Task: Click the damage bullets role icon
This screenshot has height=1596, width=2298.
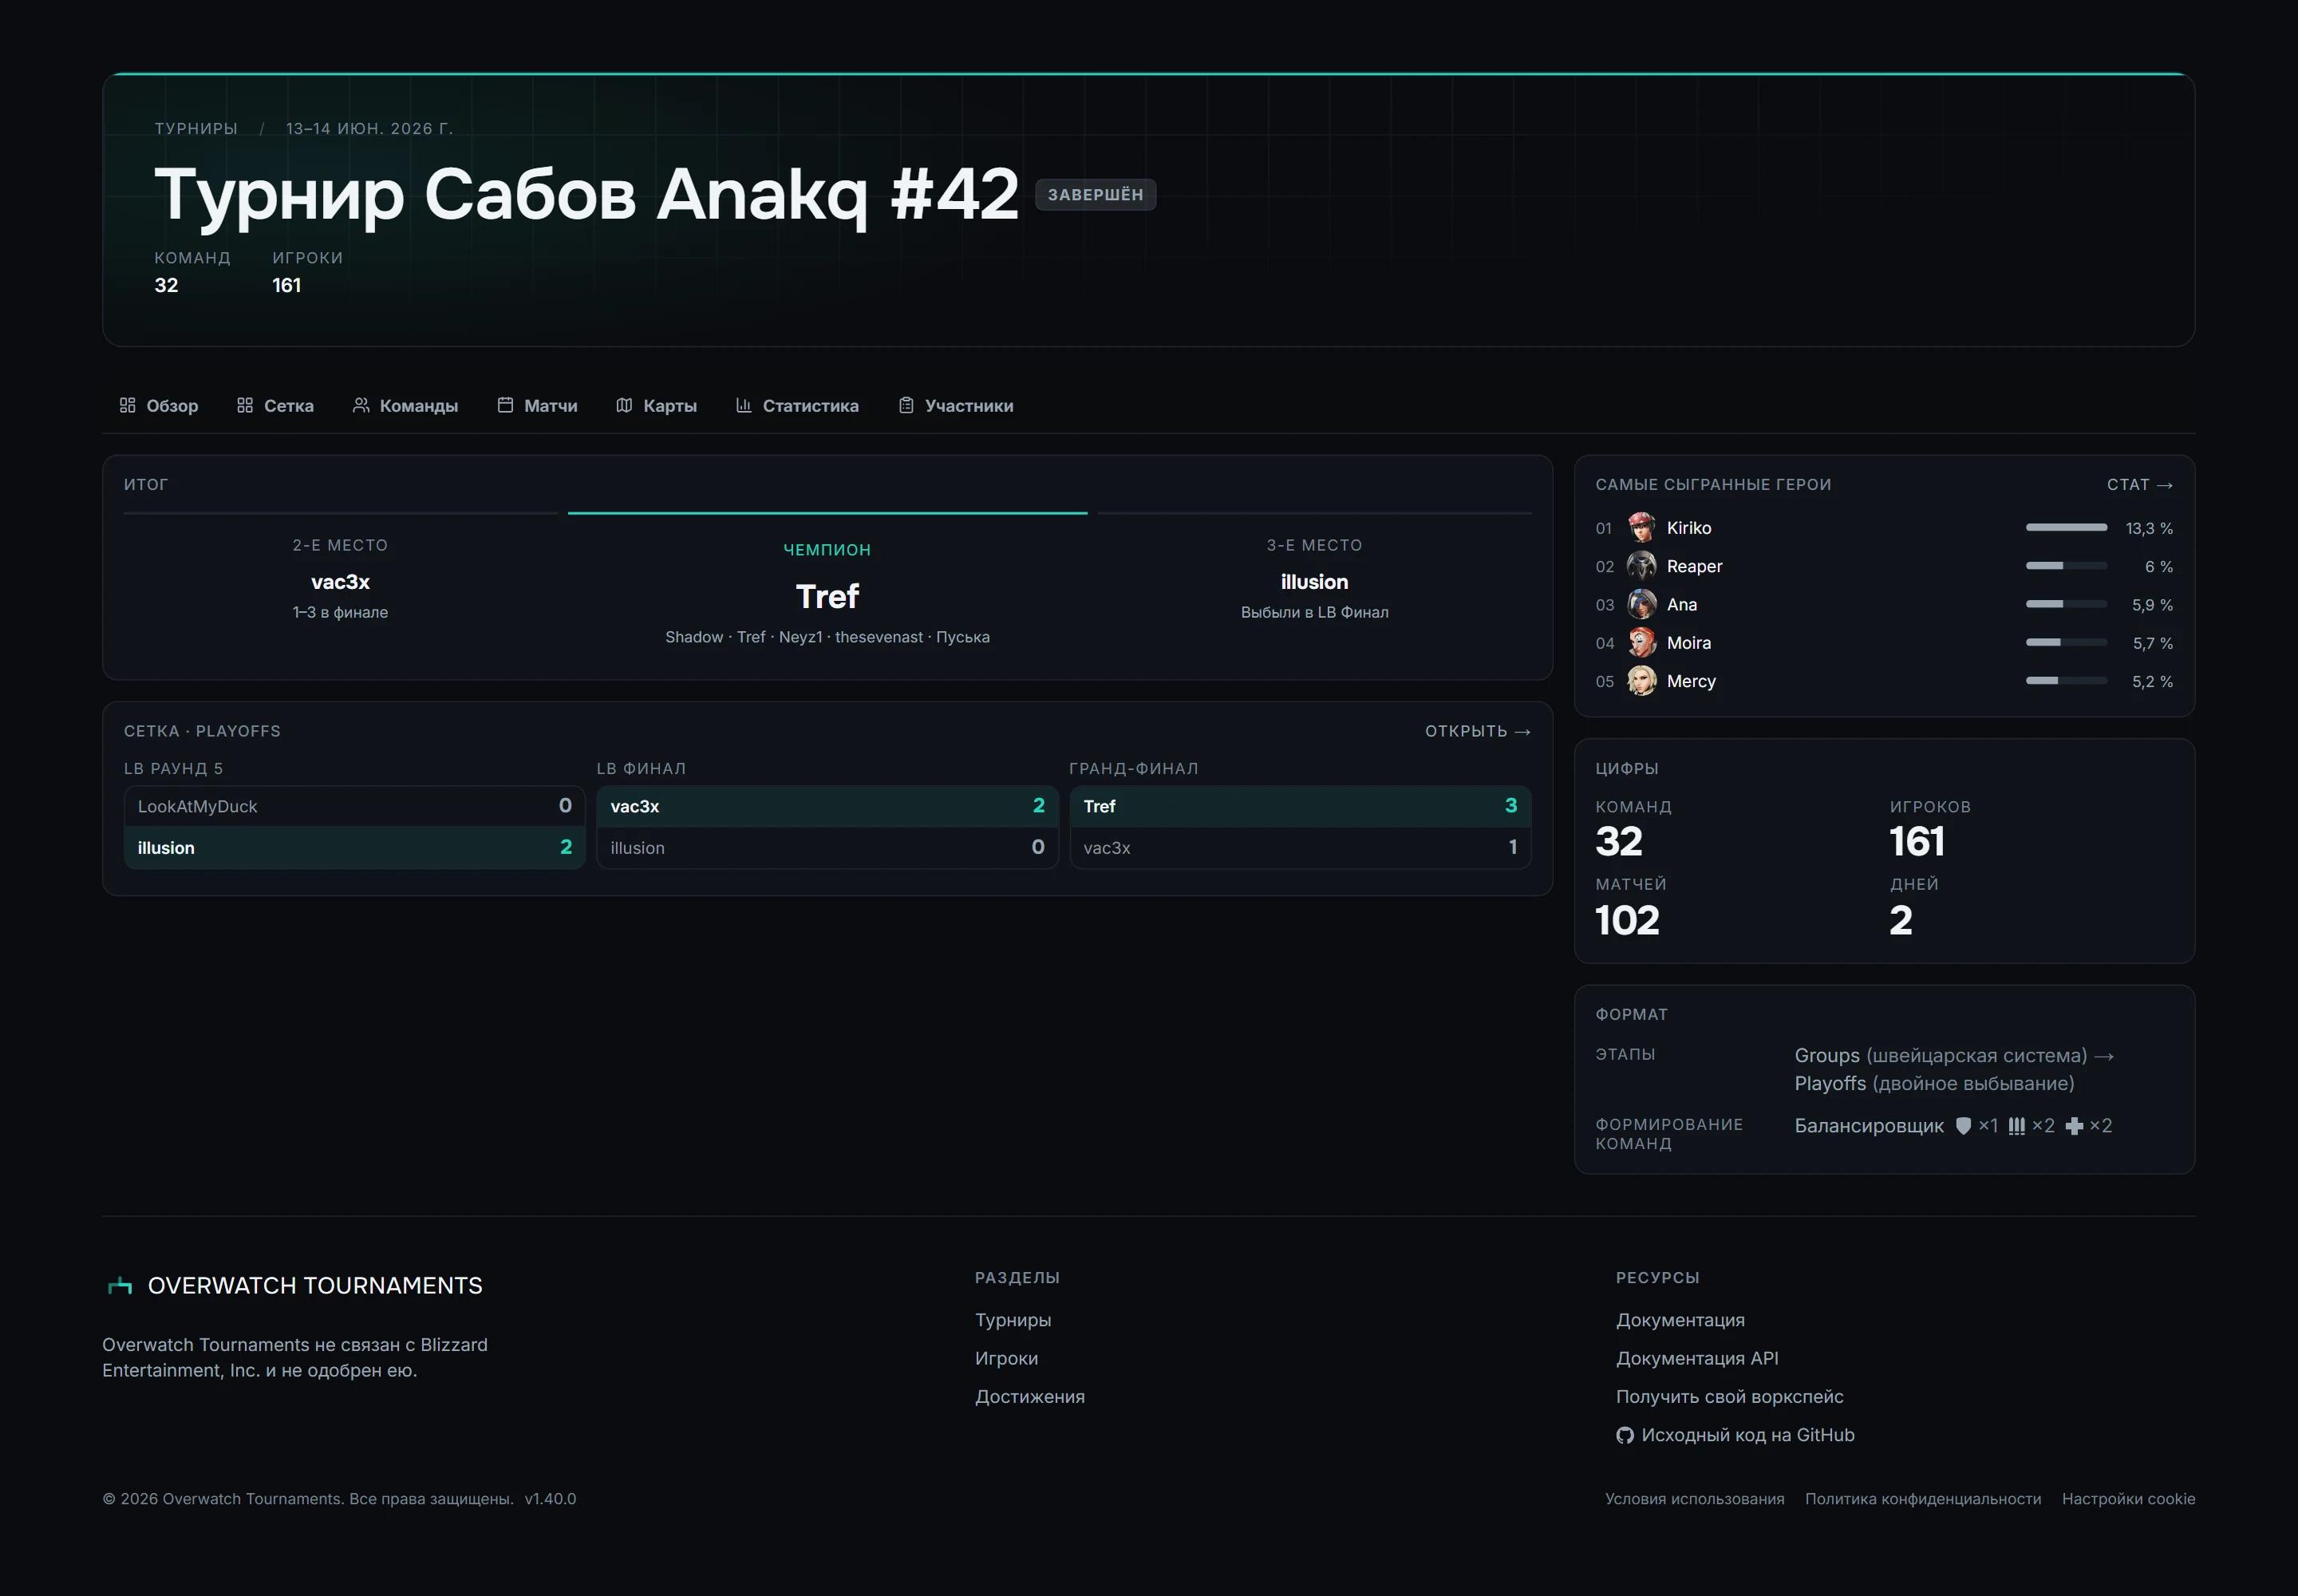Action: point(2017,1126)
